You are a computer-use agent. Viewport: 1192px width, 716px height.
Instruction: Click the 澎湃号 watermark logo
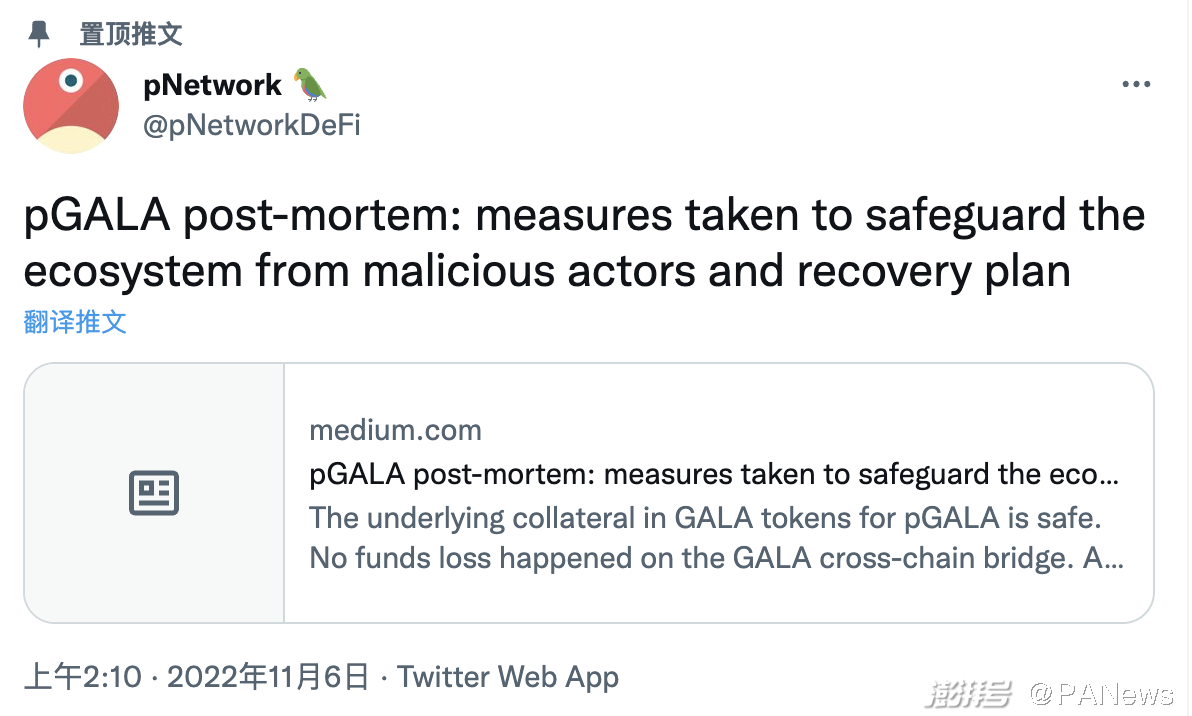coord(968,693)
